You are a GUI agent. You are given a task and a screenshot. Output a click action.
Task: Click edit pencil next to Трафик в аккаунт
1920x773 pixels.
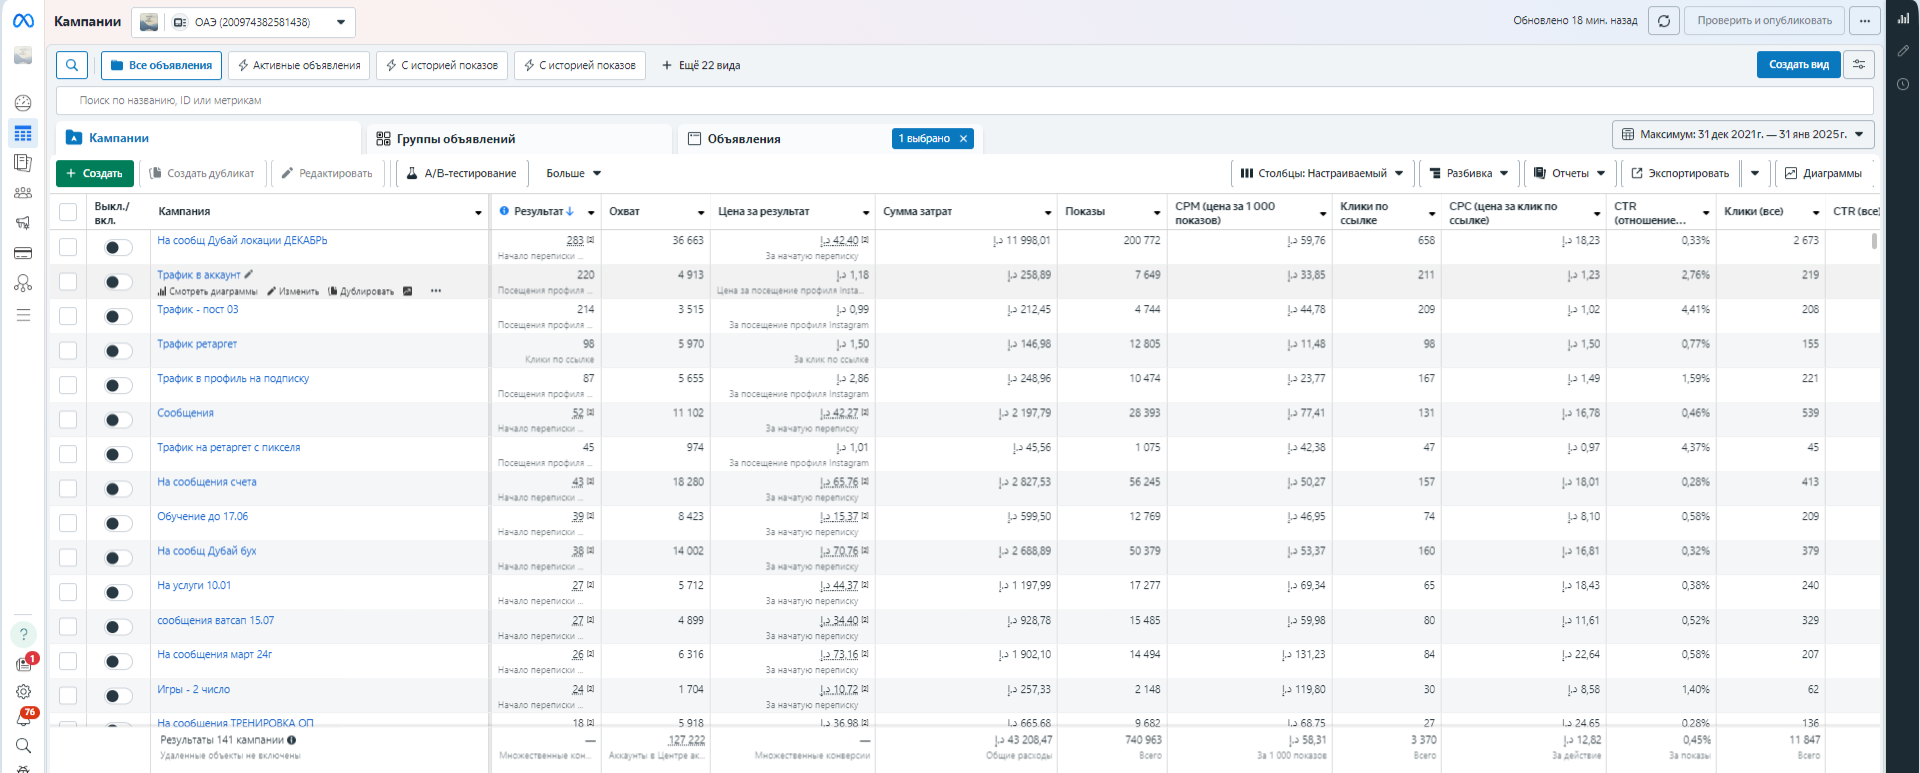(249, 274)
